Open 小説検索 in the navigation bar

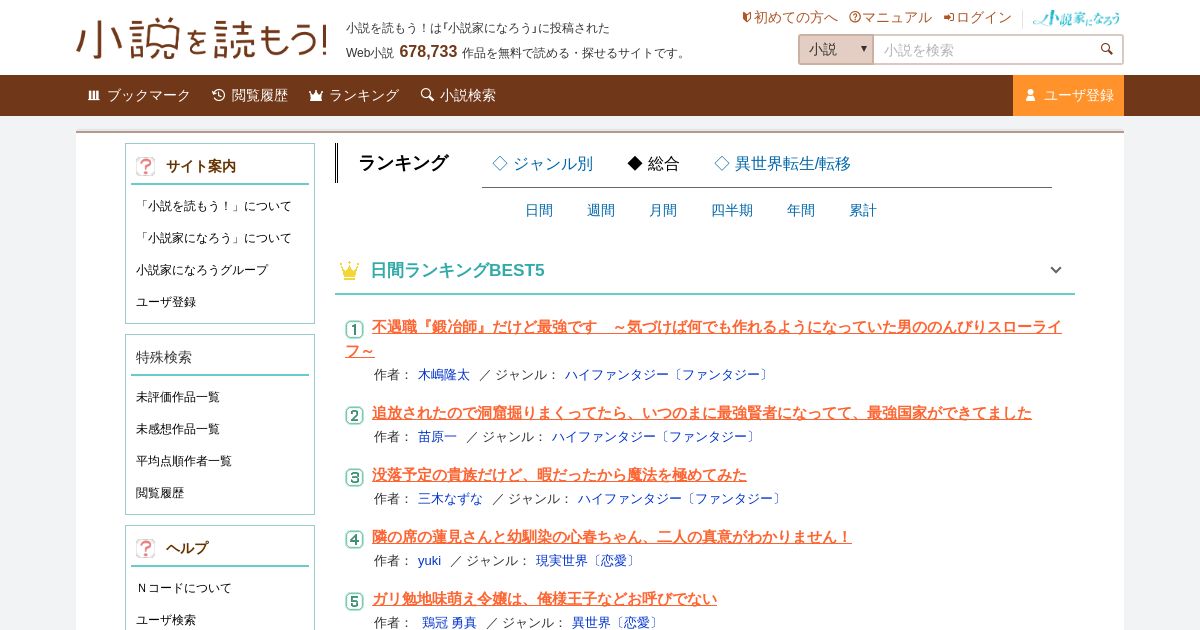[458, 95]
